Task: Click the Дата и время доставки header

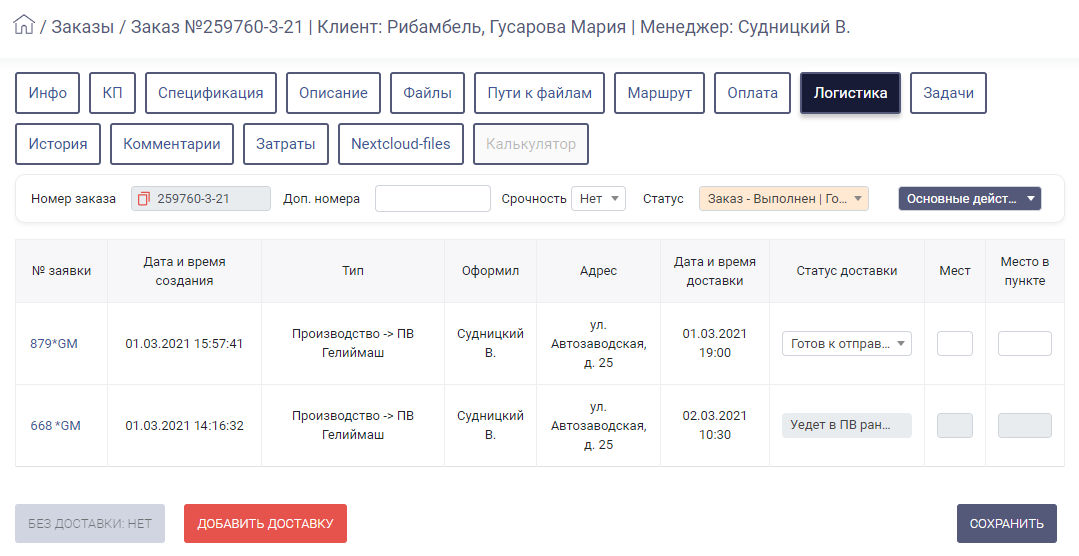Action: click(x=715, y=271)
